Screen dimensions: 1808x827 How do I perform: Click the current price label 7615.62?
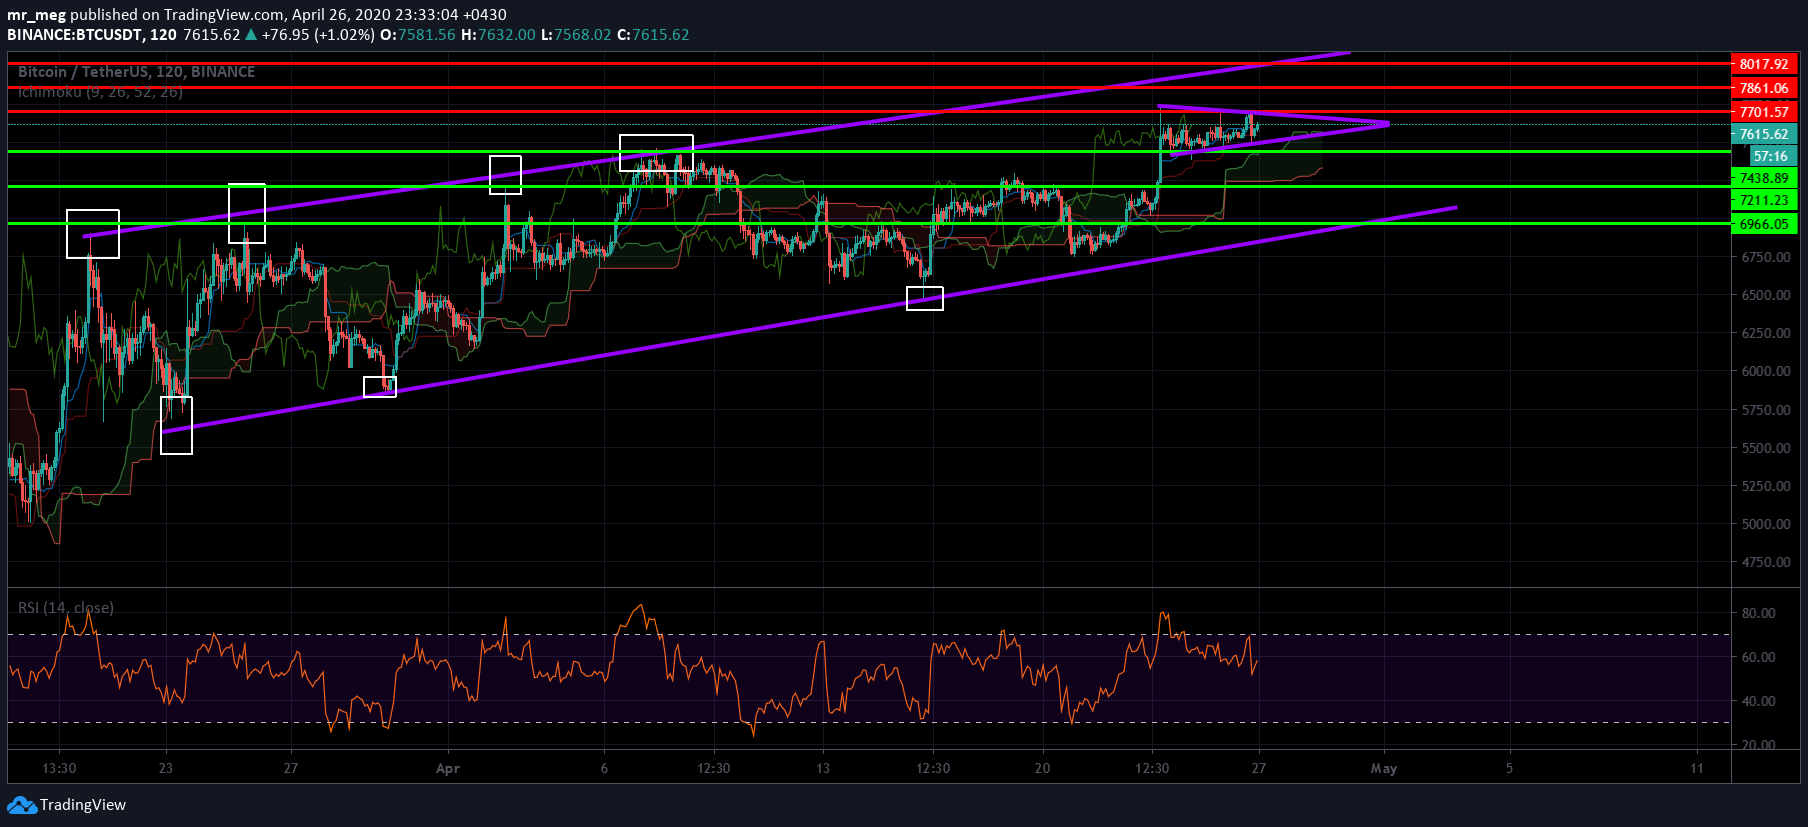1764,134
